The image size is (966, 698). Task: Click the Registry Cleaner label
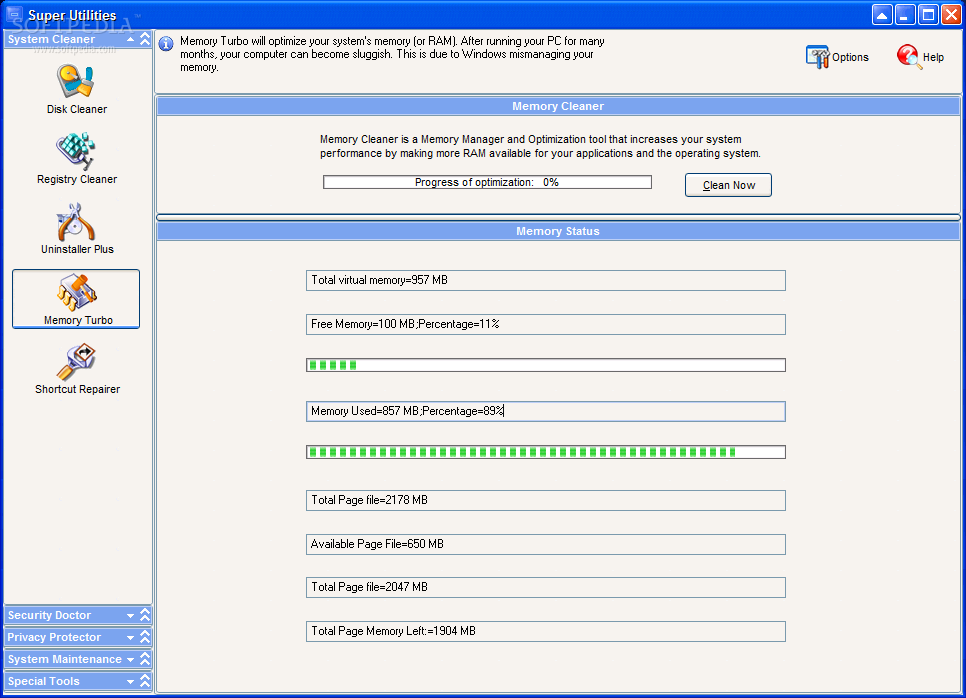(x=76, y=179)
